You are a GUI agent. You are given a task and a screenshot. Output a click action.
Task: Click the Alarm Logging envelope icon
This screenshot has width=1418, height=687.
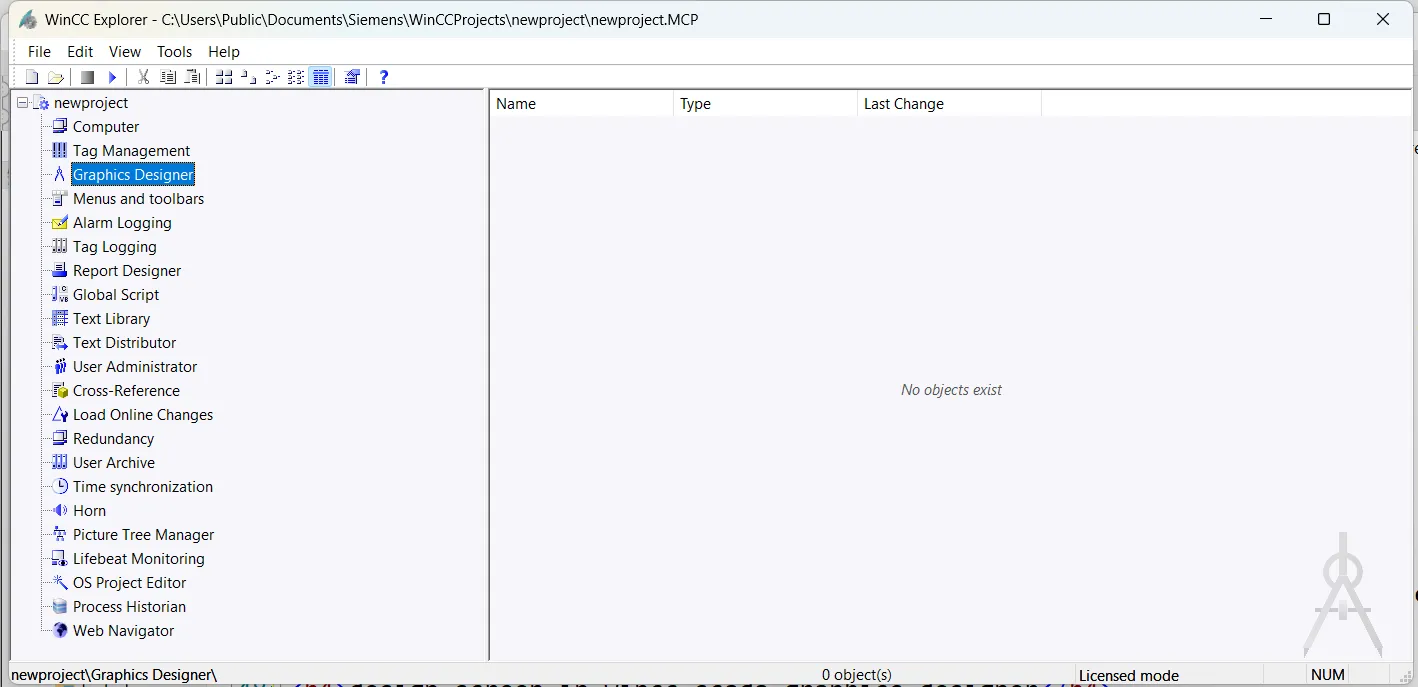click(60, 222)
